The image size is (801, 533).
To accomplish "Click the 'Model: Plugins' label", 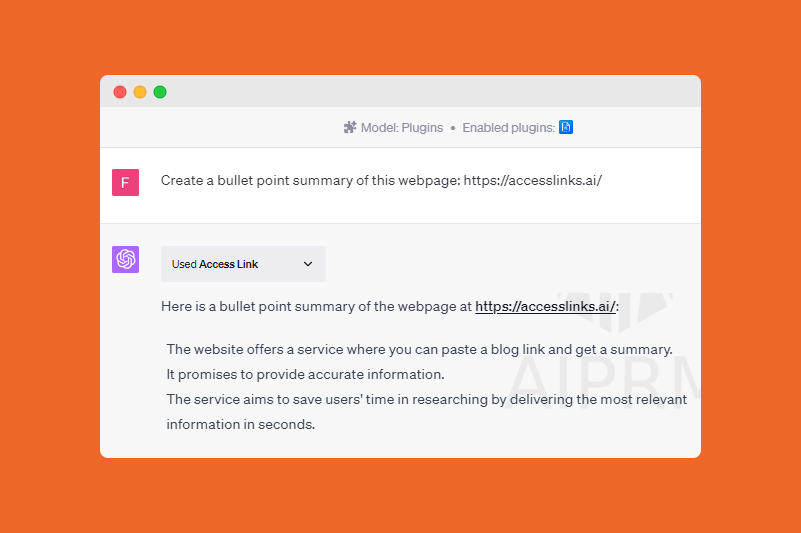I will [x=402, y=128].
